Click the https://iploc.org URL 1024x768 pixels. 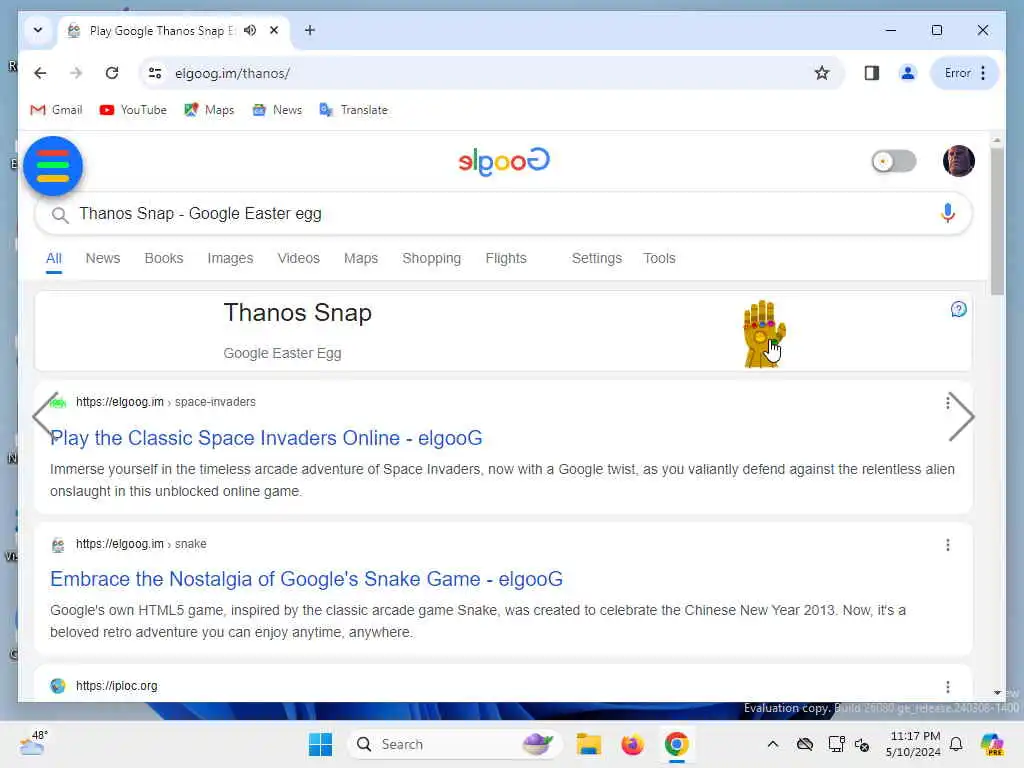(116, 686)
